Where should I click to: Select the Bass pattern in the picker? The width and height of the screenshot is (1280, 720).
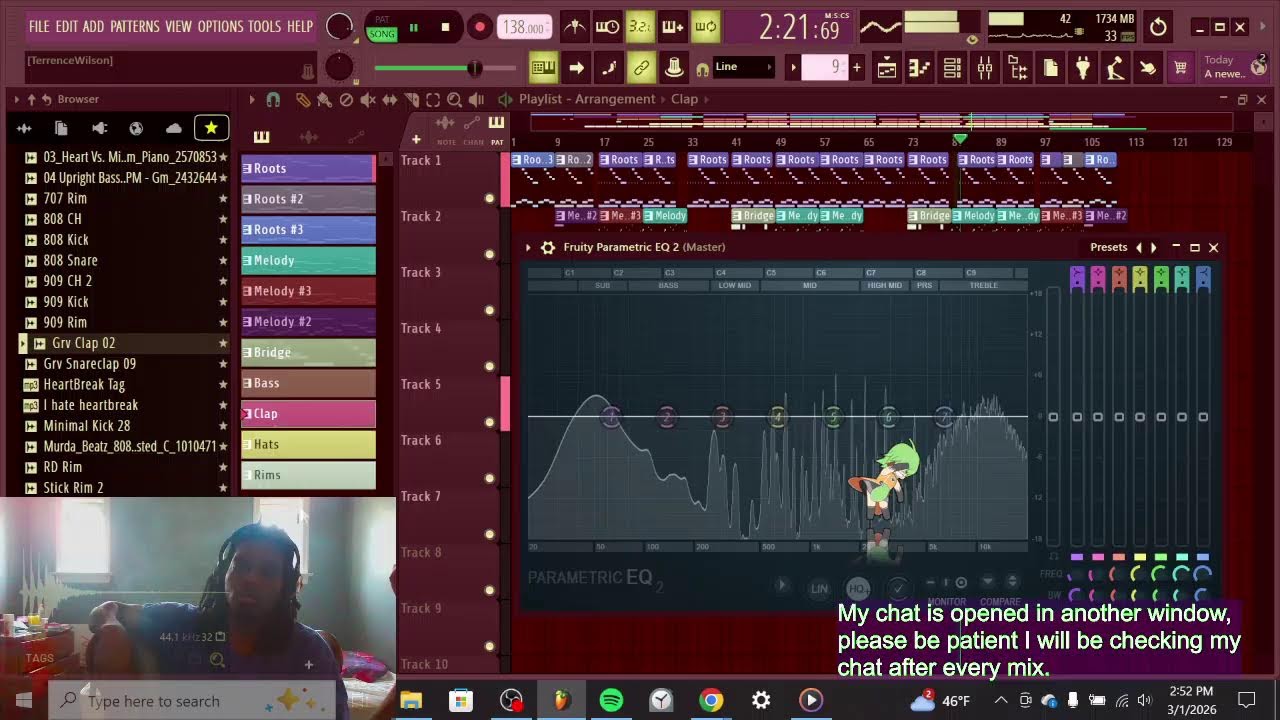point(308,383)
